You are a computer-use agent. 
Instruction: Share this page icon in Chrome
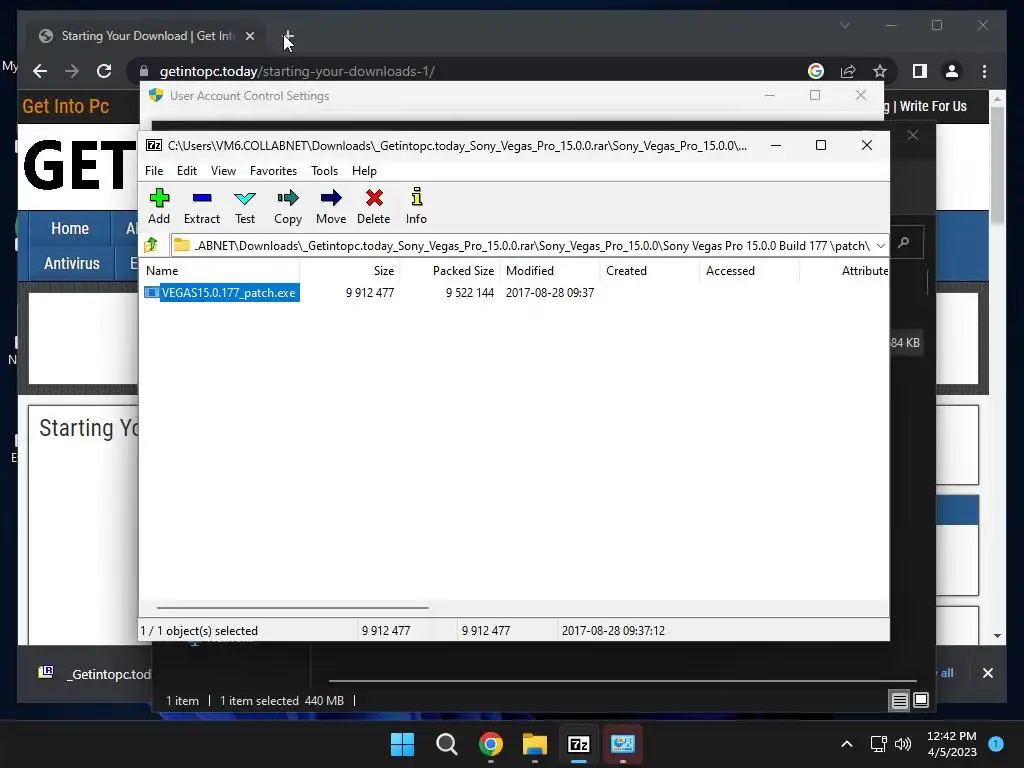848,71
